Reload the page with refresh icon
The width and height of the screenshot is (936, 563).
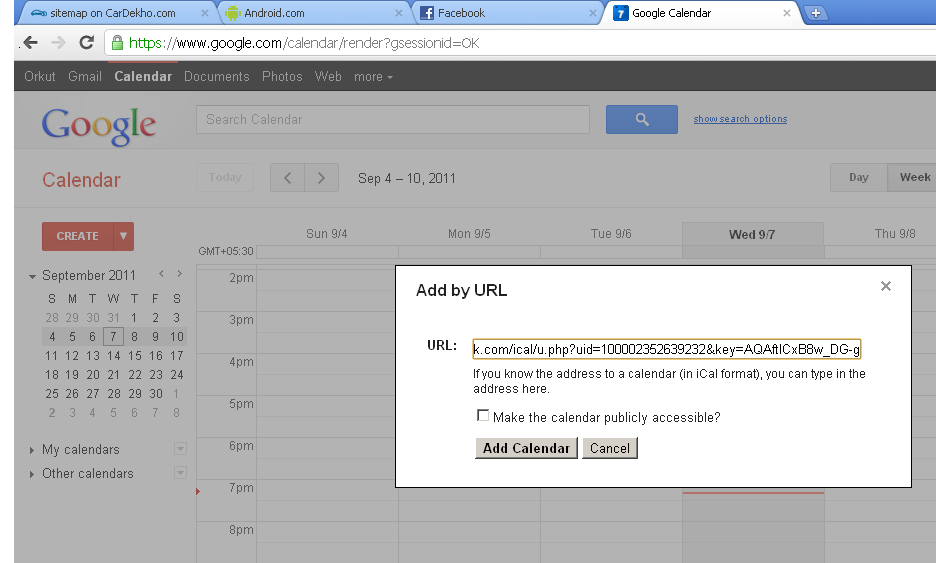(x=87, y=42)
